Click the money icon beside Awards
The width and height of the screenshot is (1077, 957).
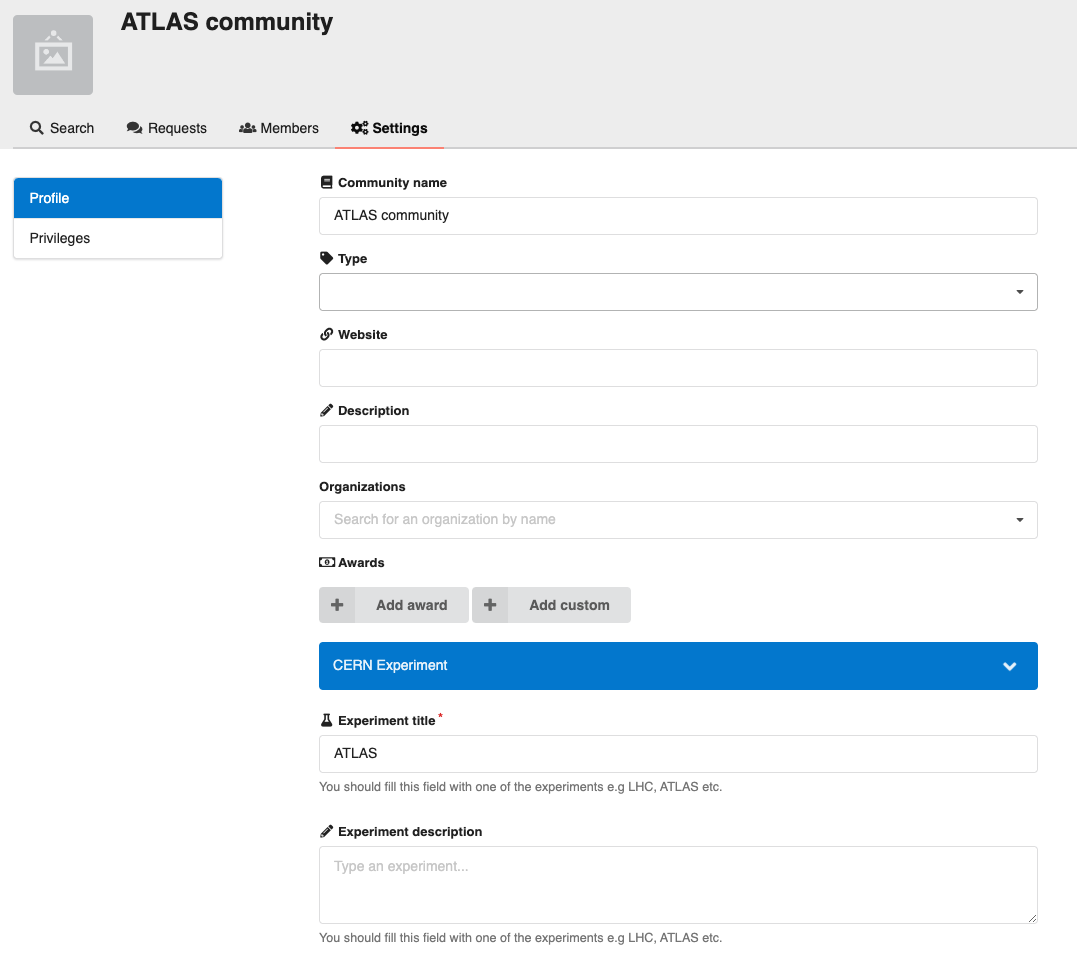327,562
